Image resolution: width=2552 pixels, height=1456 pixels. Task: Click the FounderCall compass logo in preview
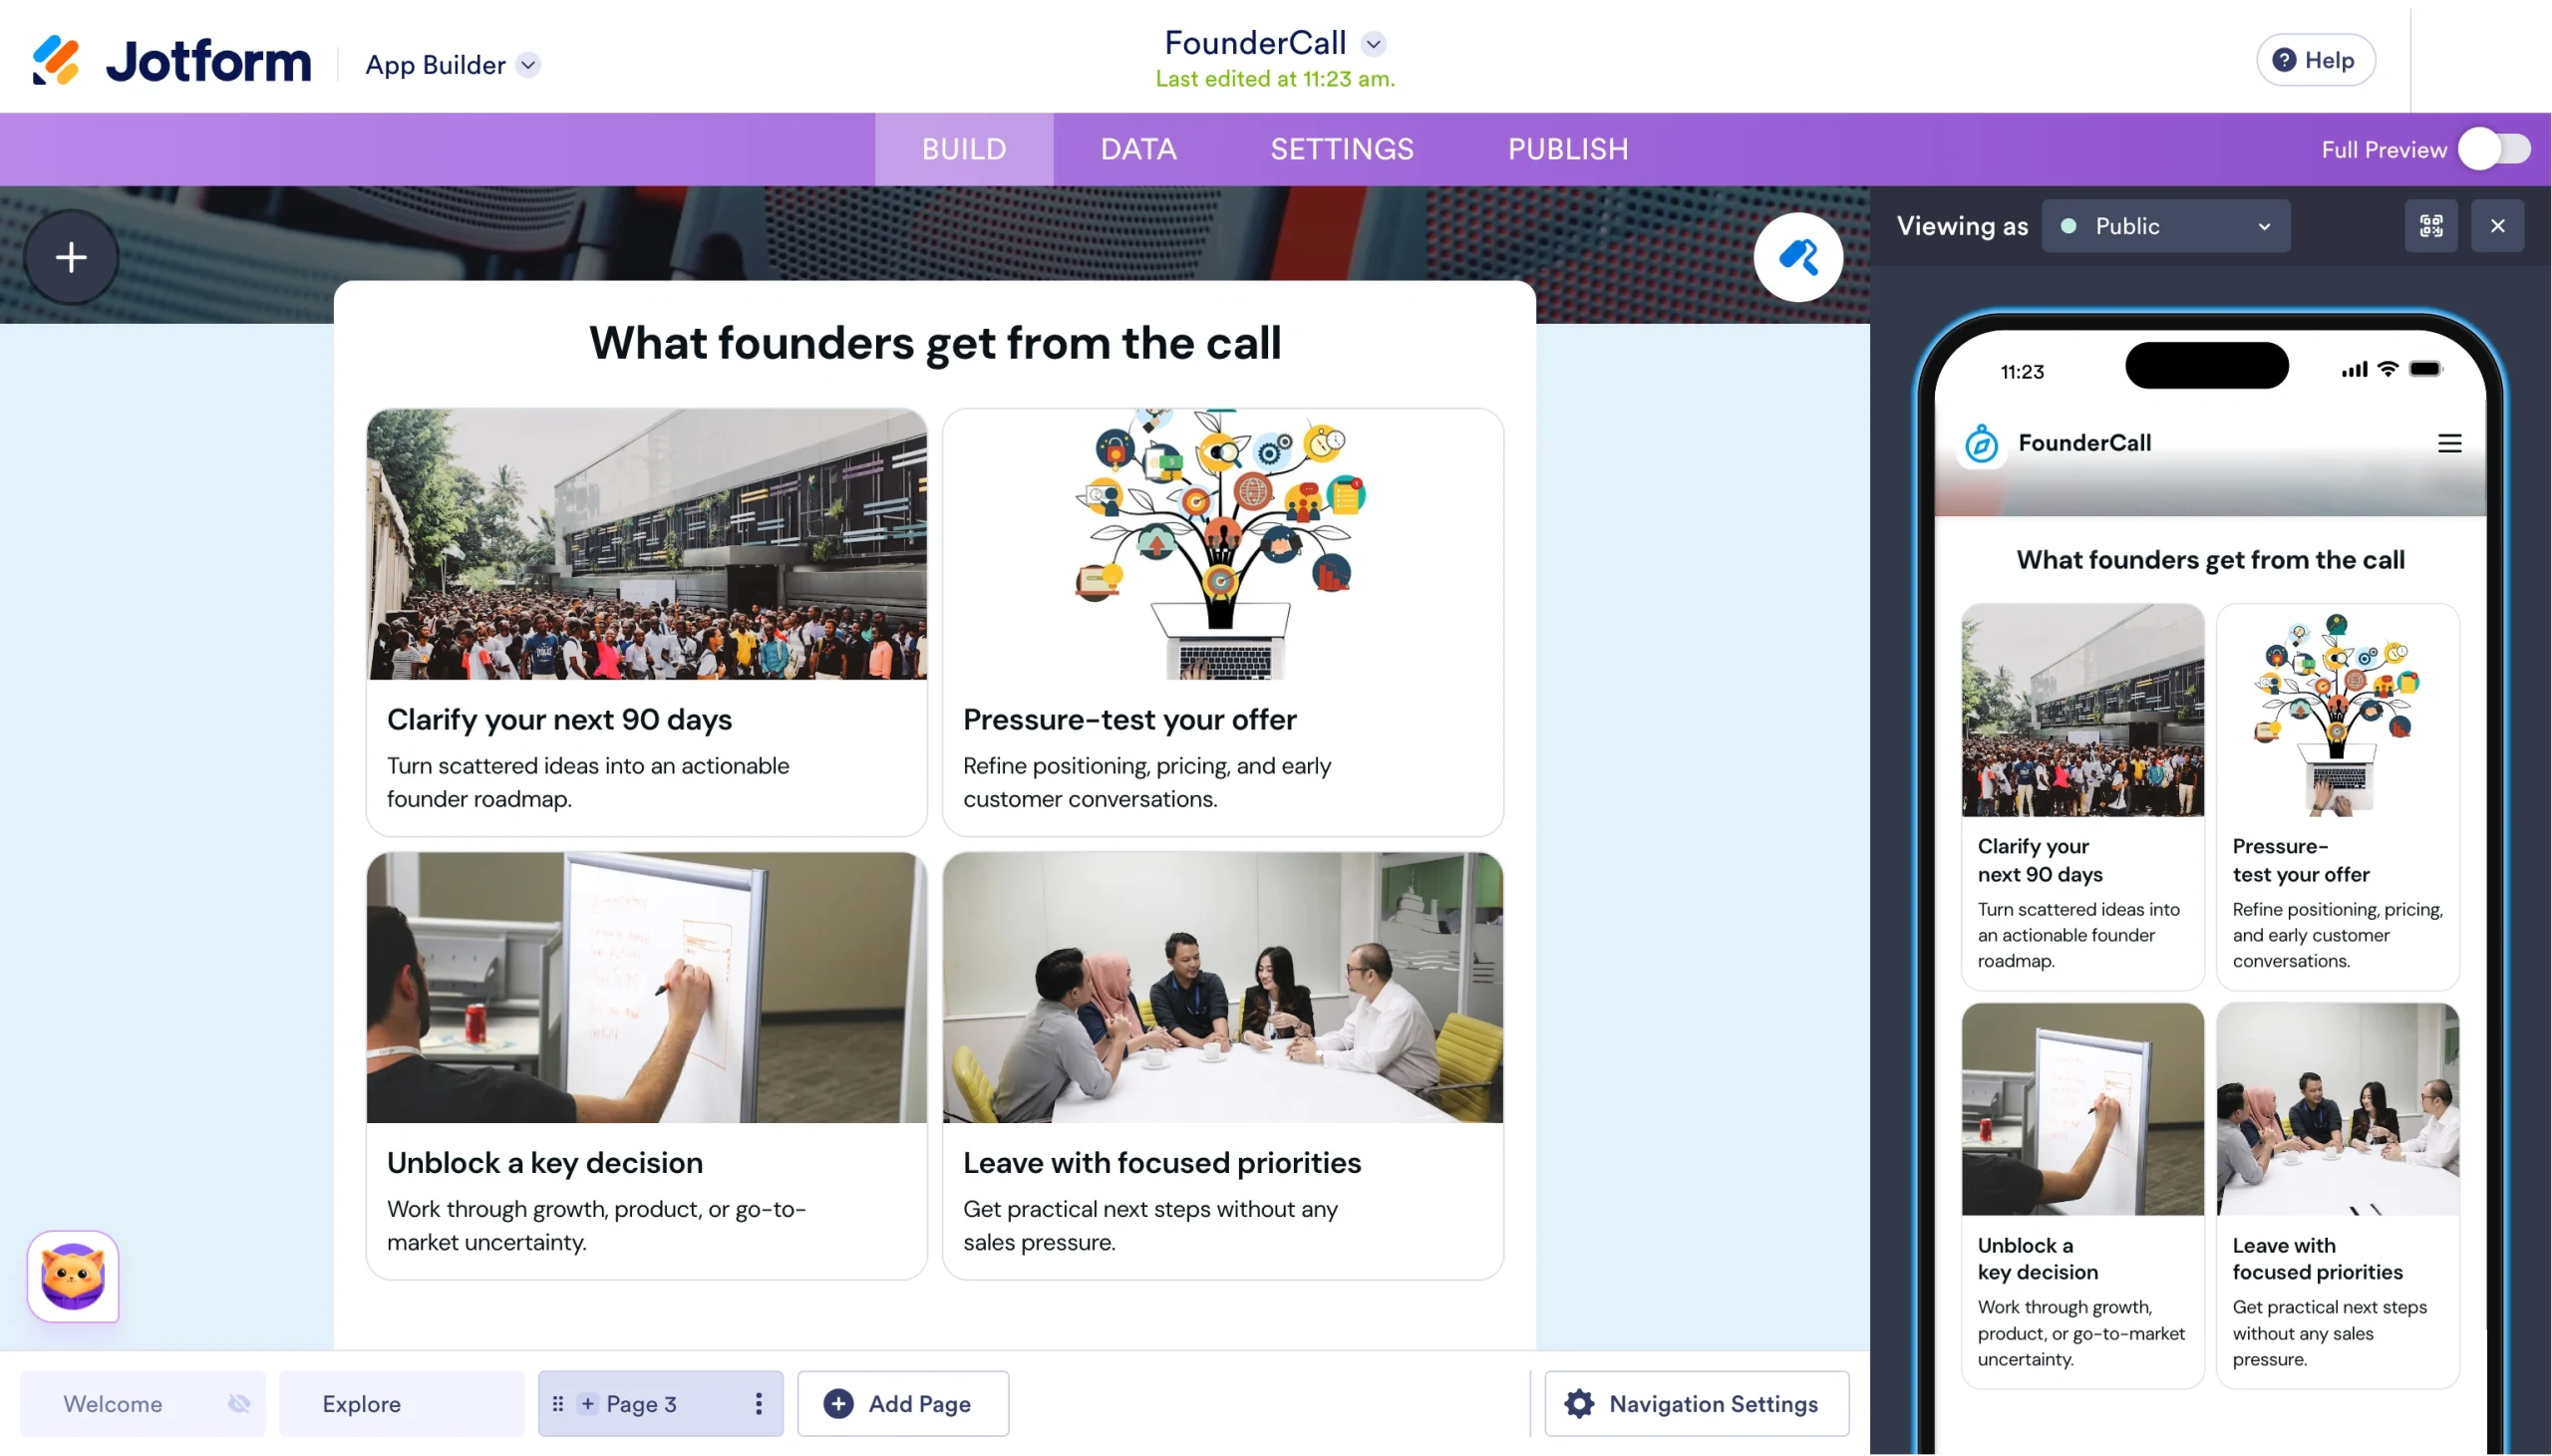point(1980,443)
